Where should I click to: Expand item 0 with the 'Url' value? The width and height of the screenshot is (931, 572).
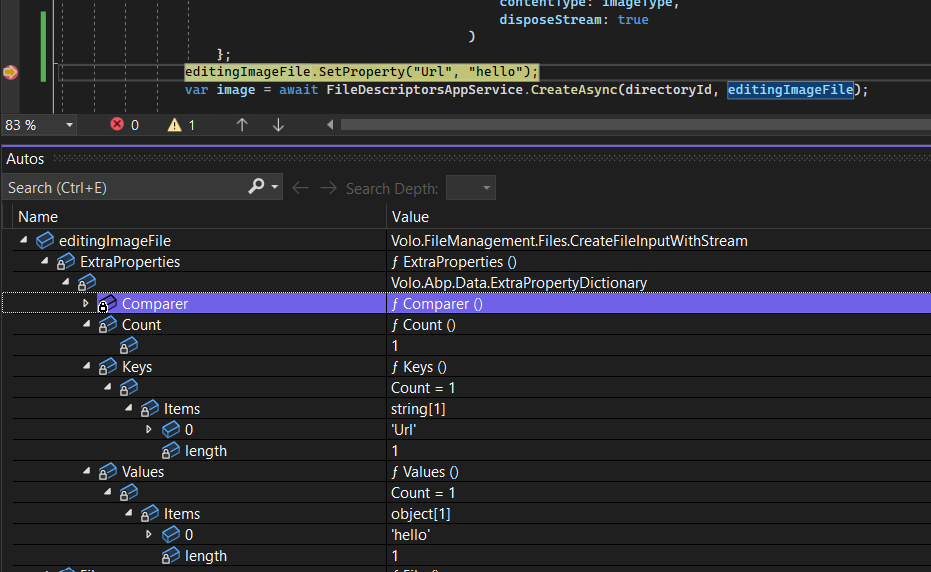[x=149, y=430]
